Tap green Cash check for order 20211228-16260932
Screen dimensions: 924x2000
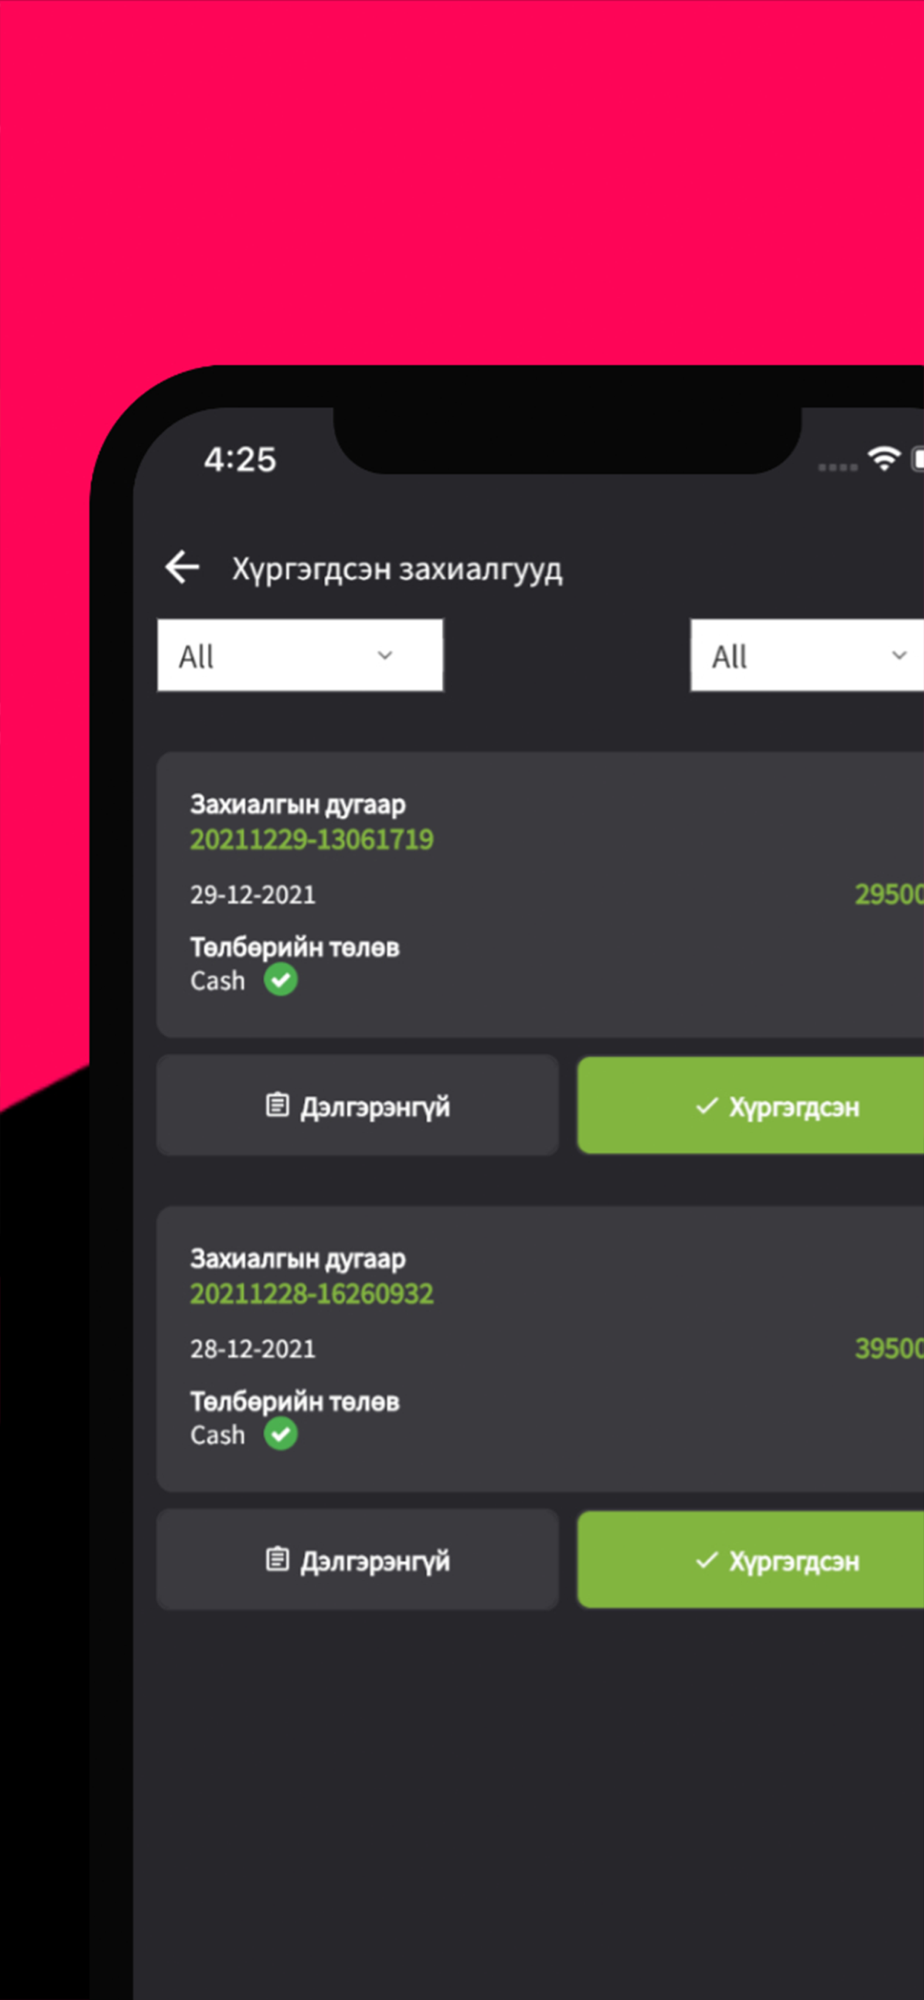coord(281,1434)
